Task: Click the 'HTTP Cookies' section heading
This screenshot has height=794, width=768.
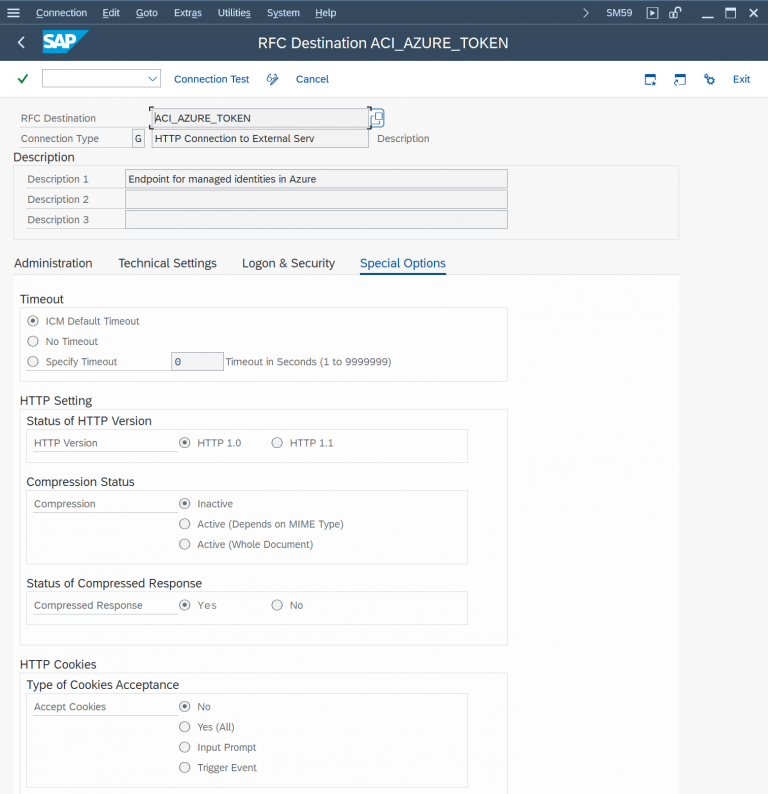Action: coord(58,664)
